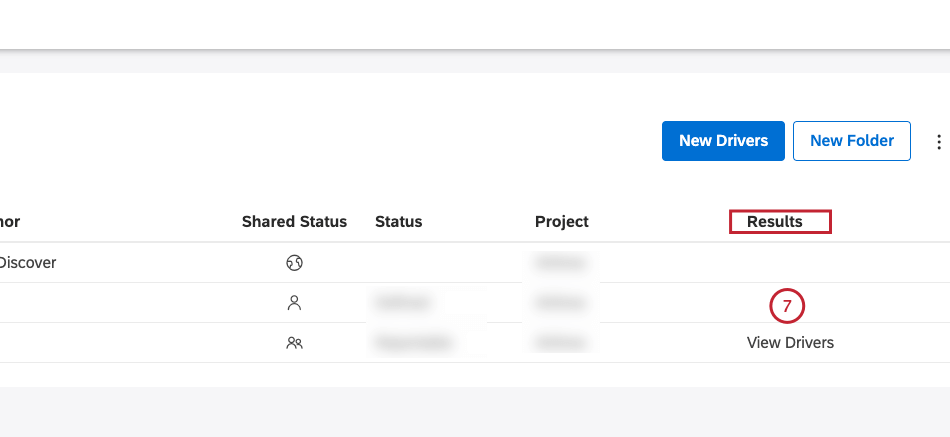Open the three-dot more options menu
Viewport: 950px width, 437px height.
click(938, 142)
